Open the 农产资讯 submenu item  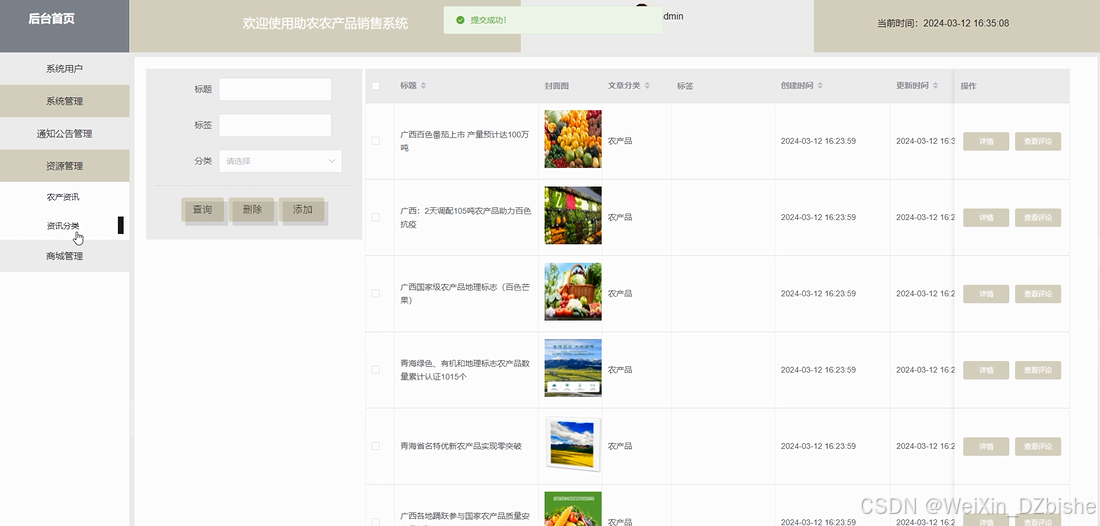63,197
